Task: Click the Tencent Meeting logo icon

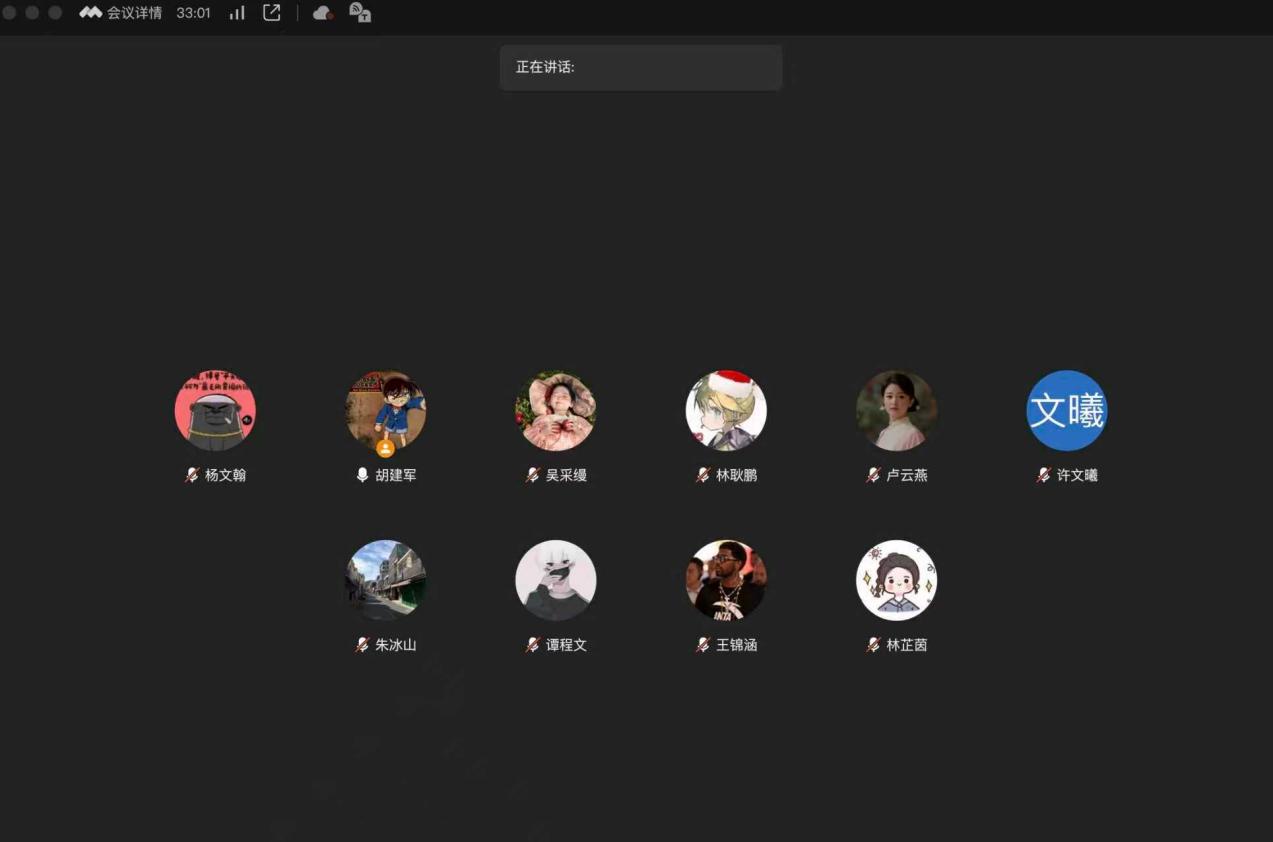Action: click(x=91, y=13)
